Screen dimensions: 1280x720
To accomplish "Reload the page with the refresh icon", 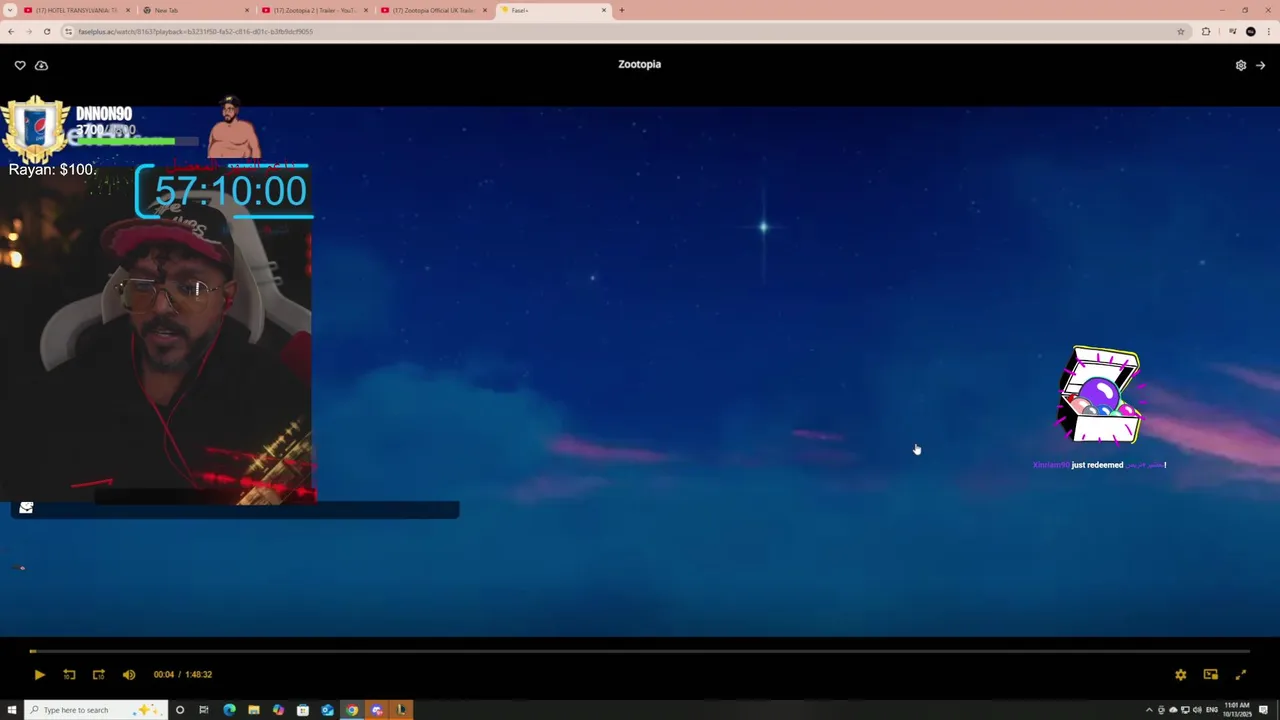I will pyautogui.click(x=47, y=31).
